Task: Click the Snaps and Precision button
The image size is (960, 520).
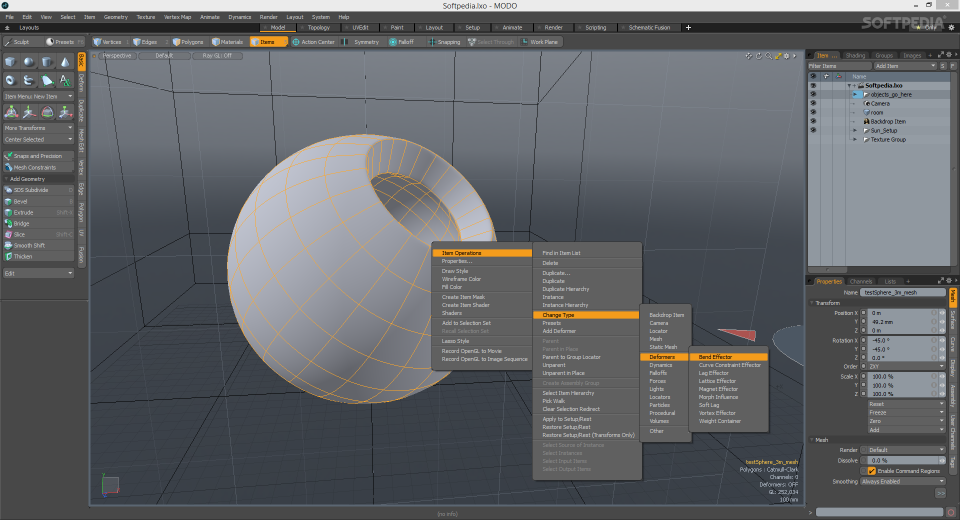Action: coord(38,156)
